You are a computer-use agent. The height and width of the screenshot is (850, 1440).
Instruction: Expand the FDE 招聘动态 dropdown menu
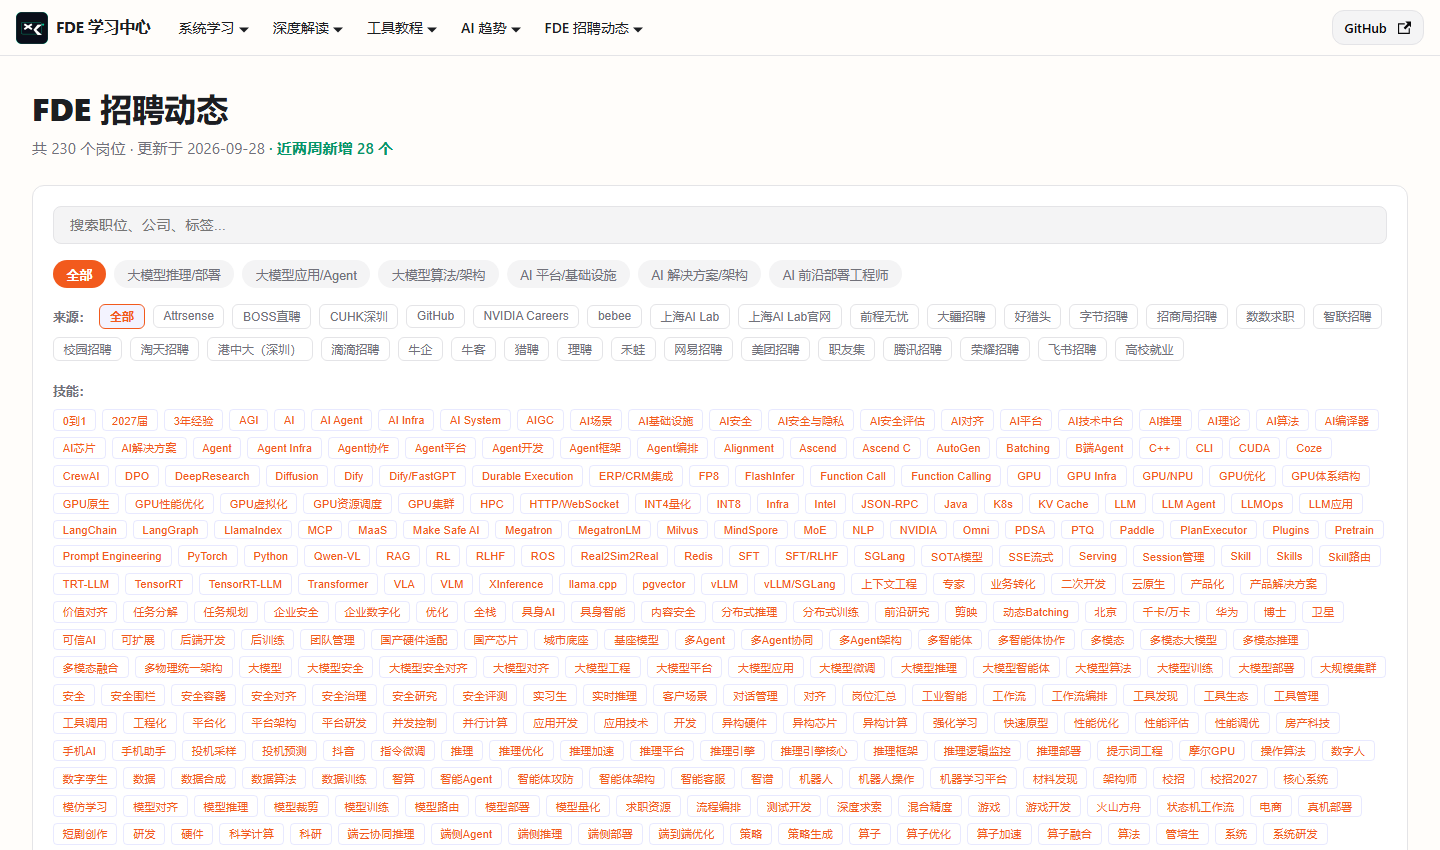(x=593, y=28)
